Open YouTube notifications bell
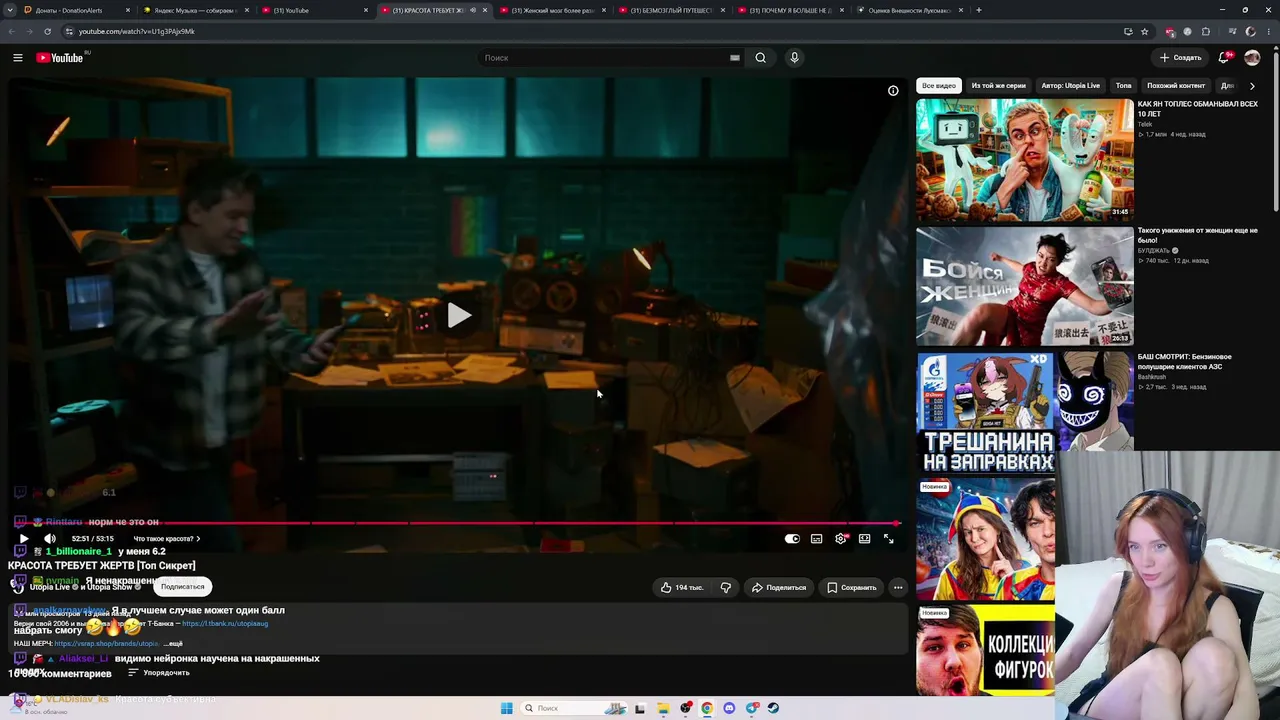Viewport: 1280px width, 720px height. pyautogui.click(x=1224, y=58)
